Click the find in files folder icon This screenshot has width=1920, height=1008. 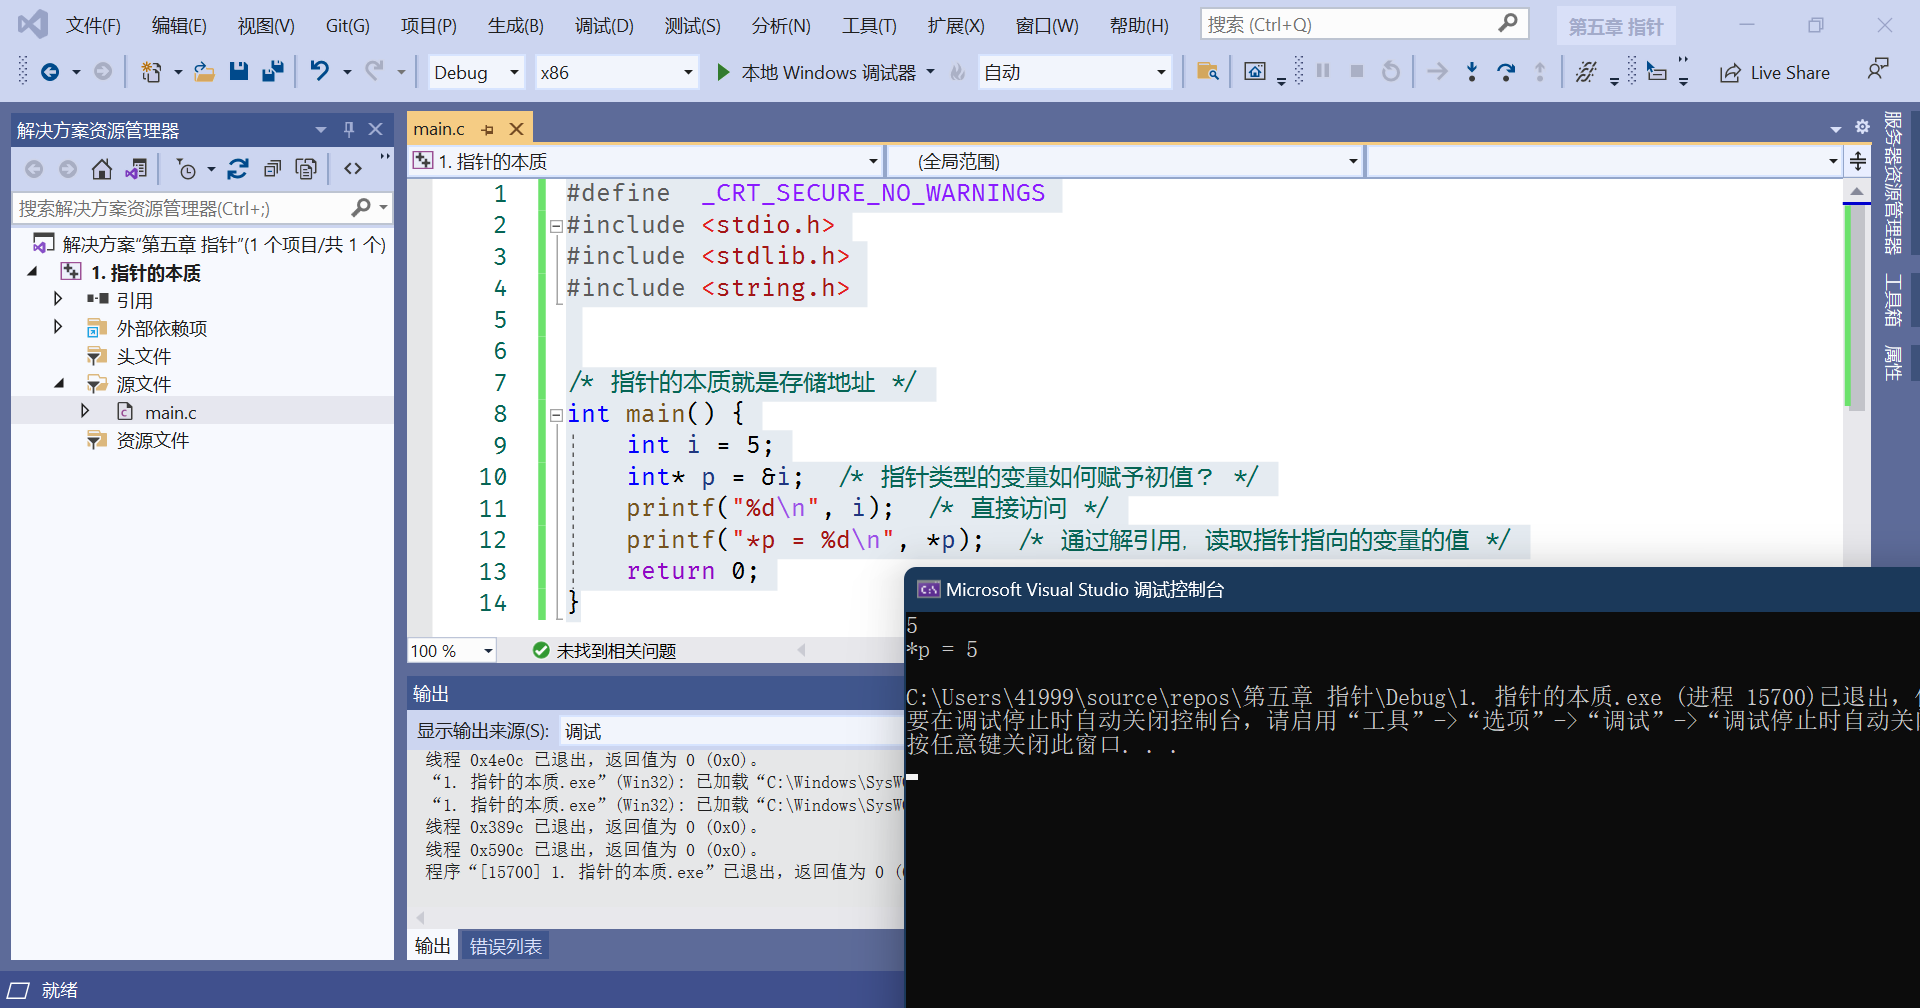point(1207,72)
